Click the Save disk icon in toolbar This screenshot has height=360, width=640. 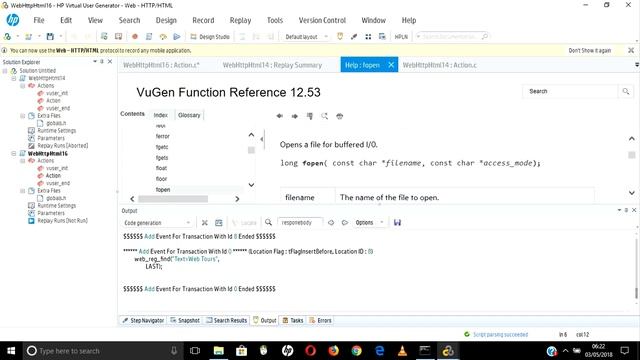(x=50, y=37)
